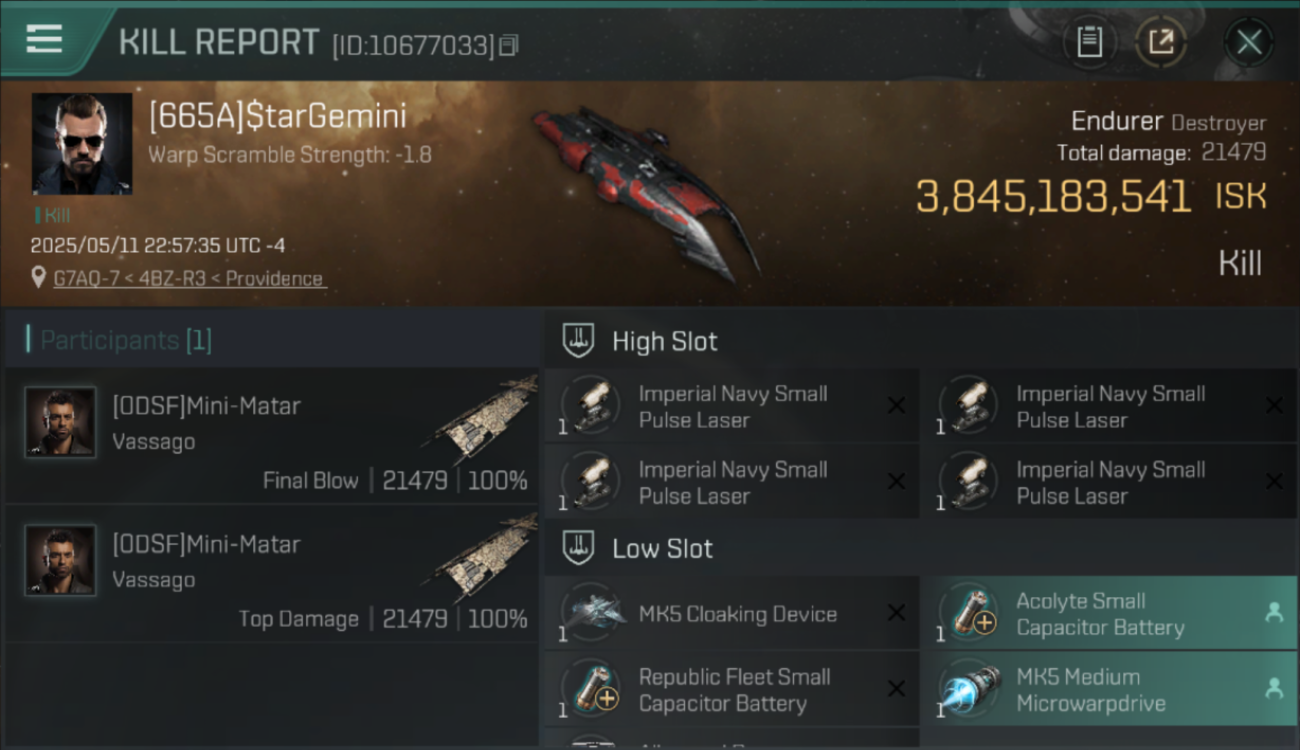Click the MK5 Cloaking Device icon
The height and width of the screenshot is (750, 1300).
[x=594, y=613]
